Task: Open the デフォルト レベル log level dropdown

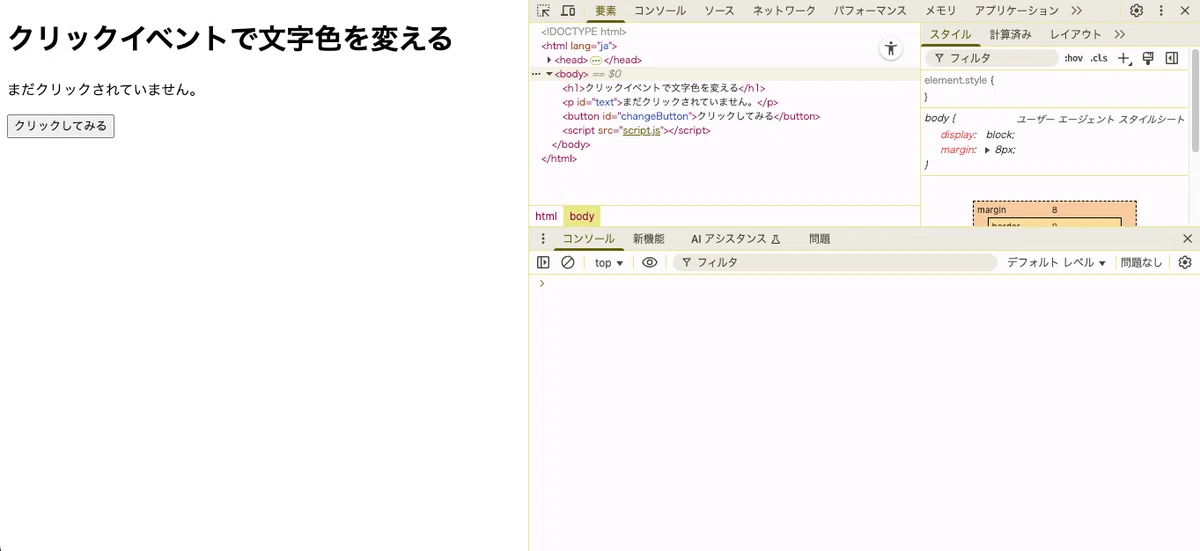Action: coord(1057,263)
